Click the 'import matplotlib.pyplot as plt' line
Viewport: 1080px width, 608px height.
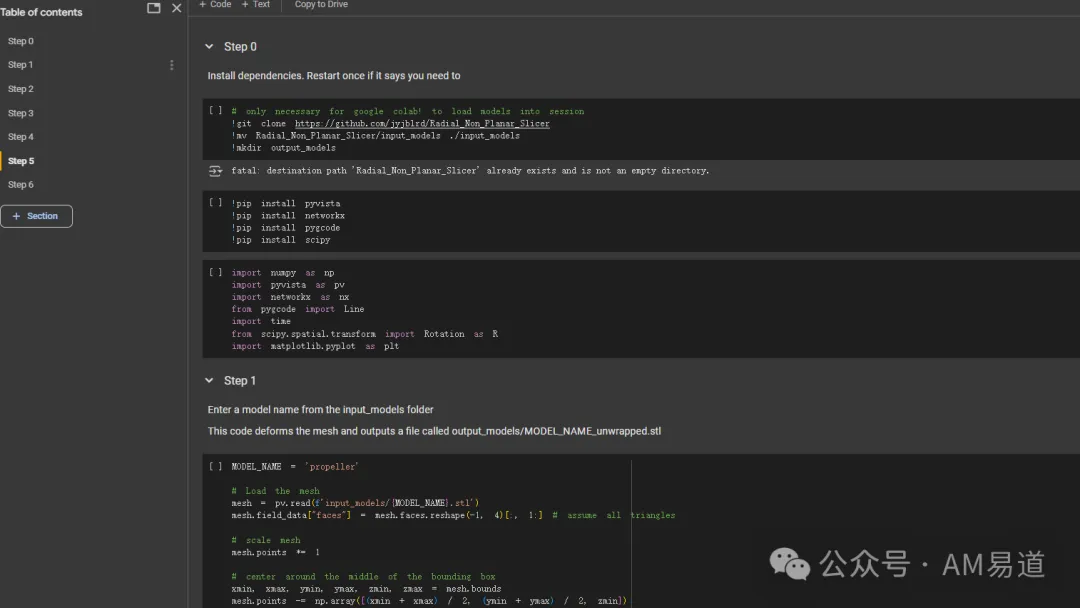(315, 346)
